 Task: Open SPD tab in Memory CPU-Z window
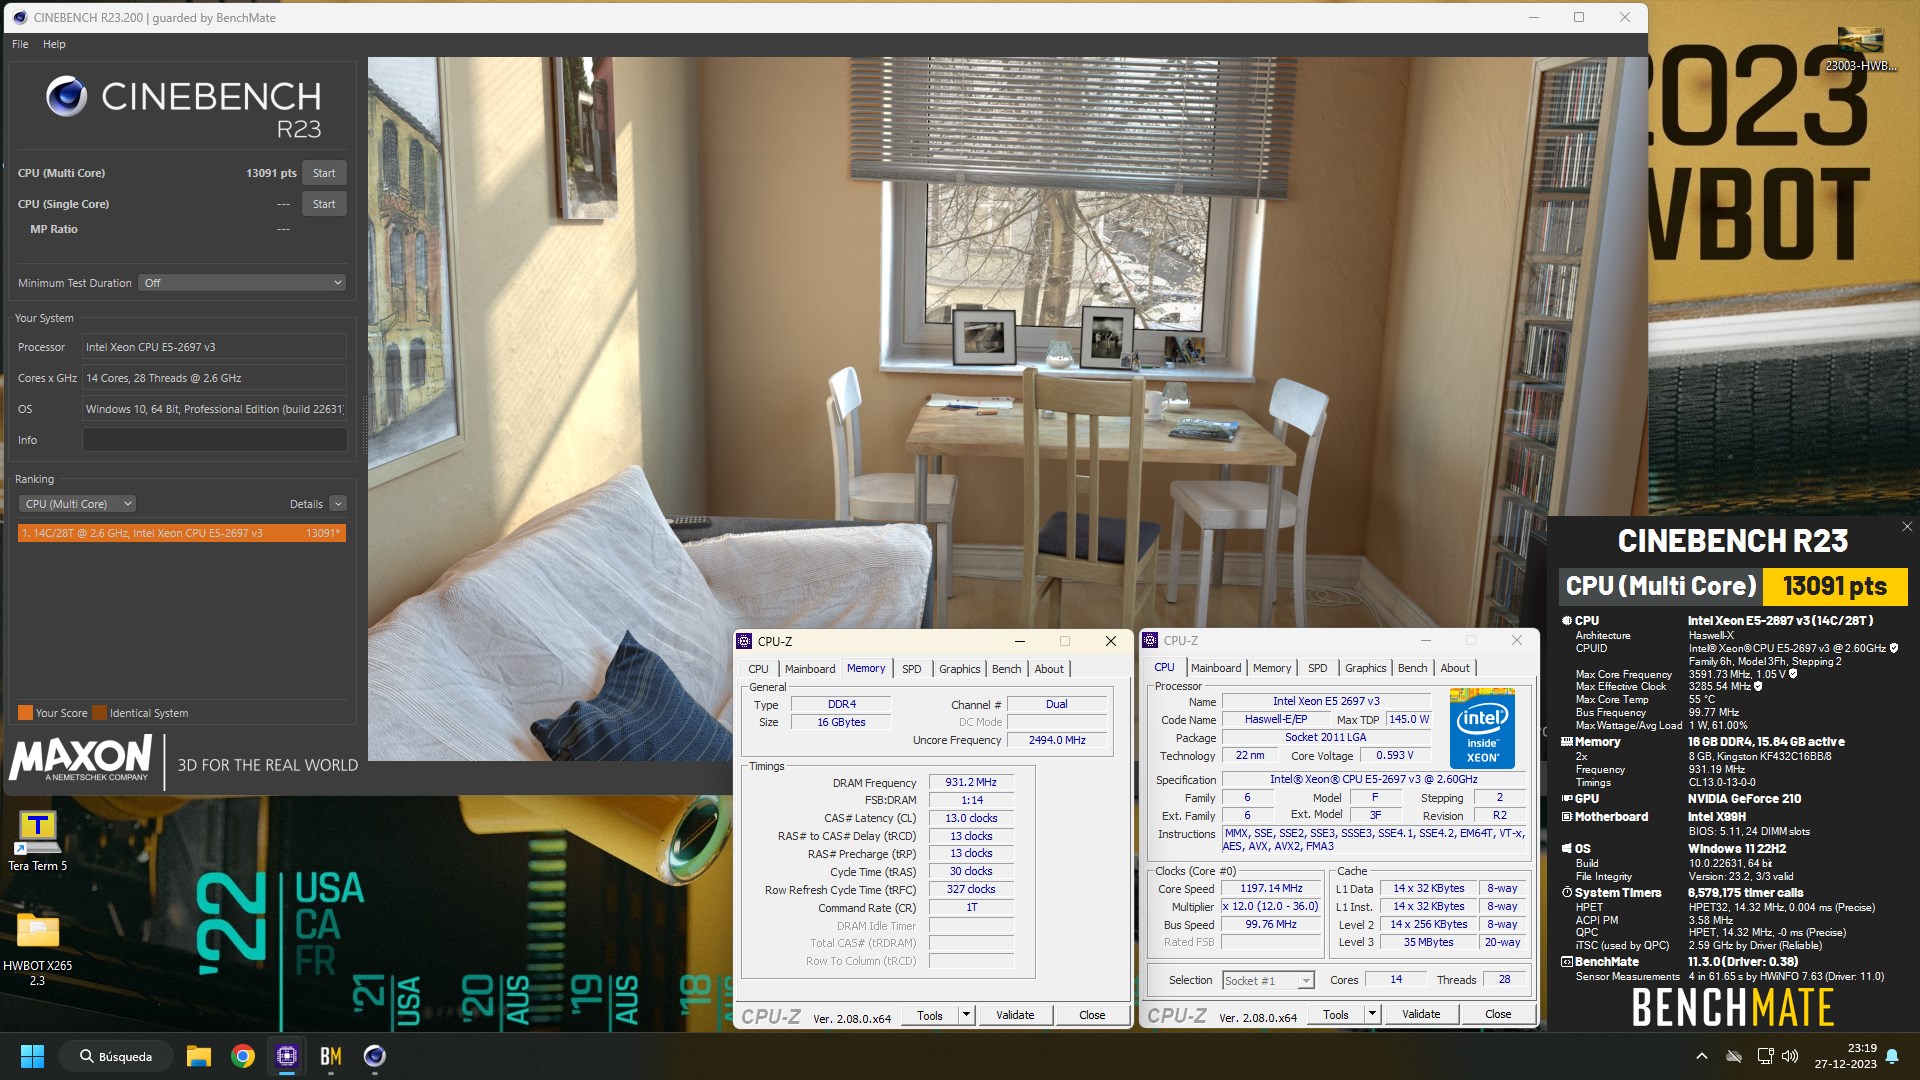pyautogui.click(x=911, y=669)
